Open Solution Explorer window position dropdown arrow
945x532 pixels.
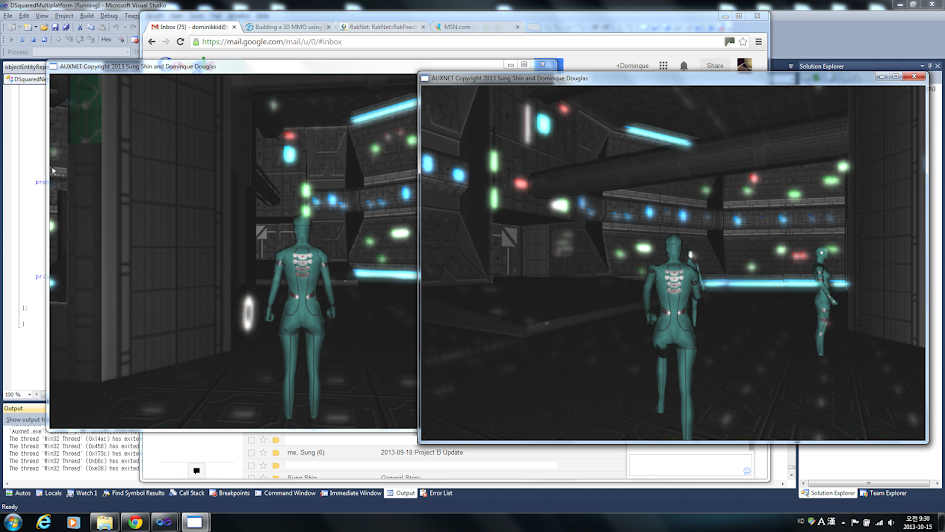pos(922,66)
